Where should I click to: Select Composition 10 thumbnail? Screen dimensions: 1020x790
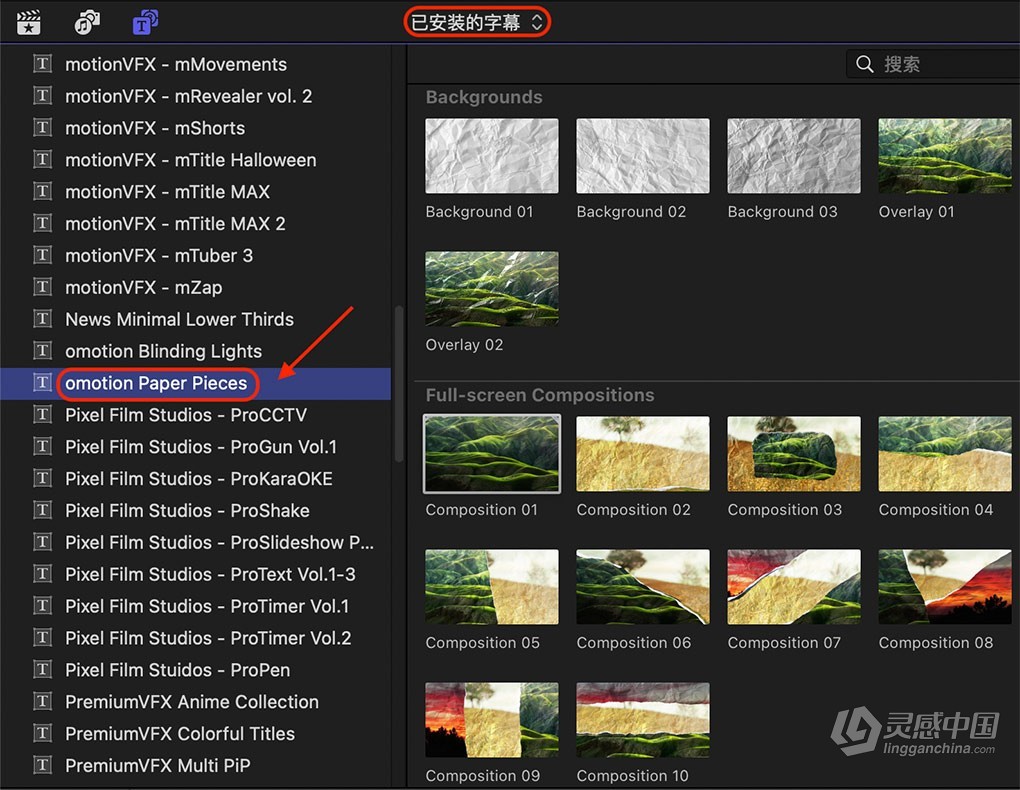pyautogui.click(x=643, y=720)
